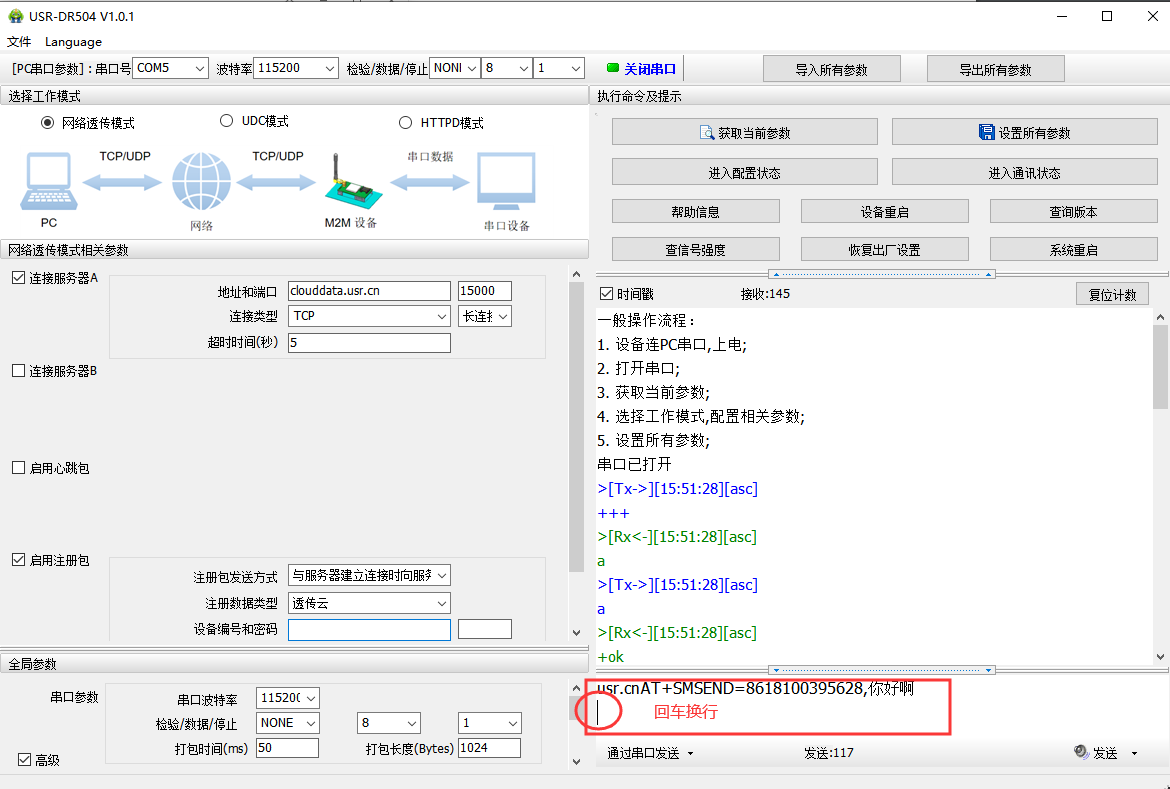Click the green serial port status indicator
1170x789 pixels.
coord(613,69)
